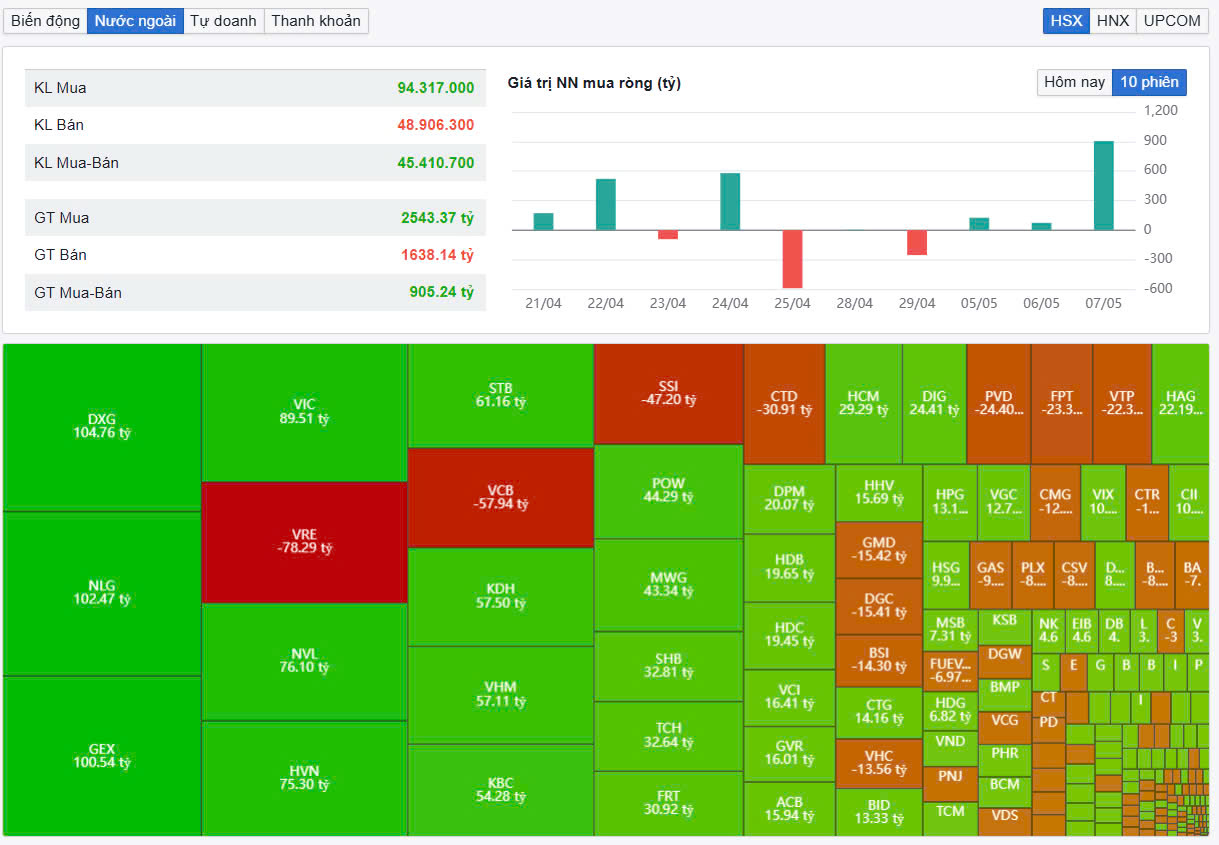Click the 29/04 red chart bar
Viewport: 1219px width, 845px height.
916,242
